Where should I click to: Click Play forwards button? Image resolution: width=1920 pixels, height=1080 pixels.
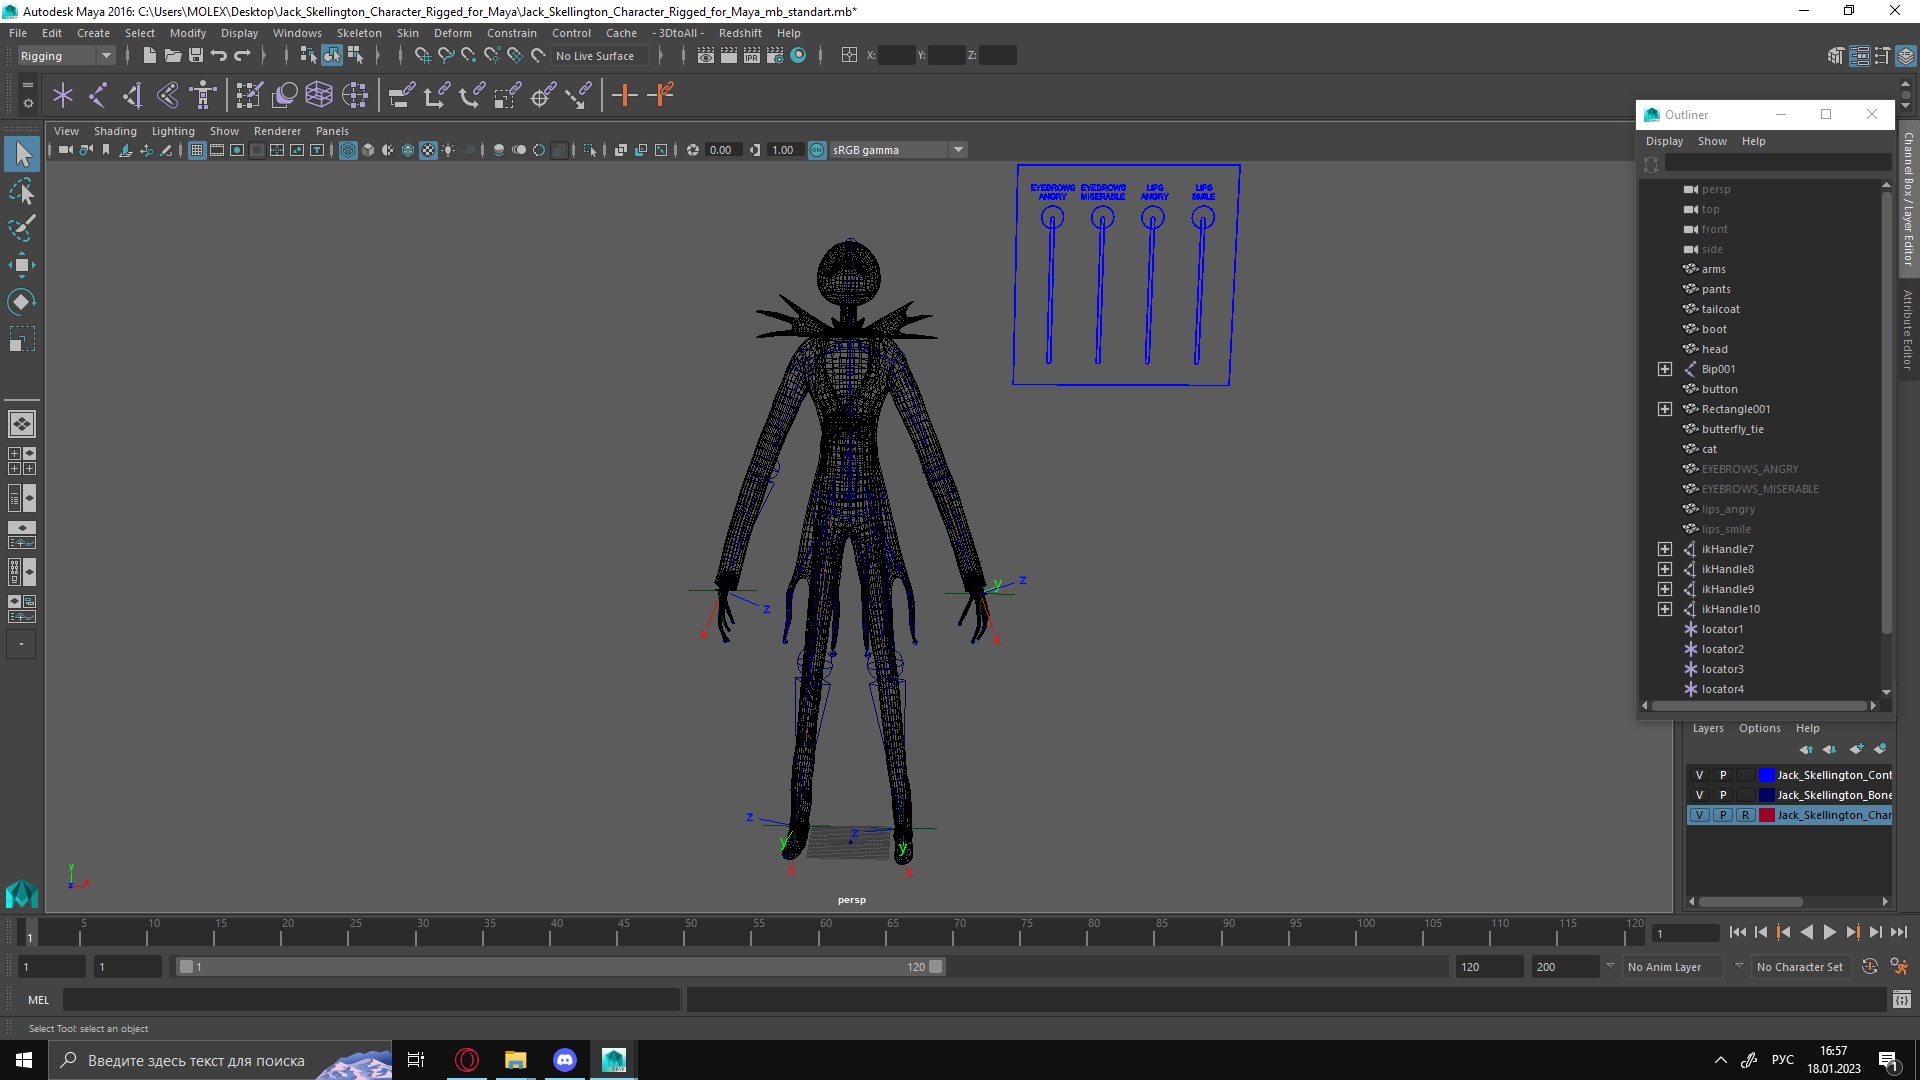(x=1829, y=932)
